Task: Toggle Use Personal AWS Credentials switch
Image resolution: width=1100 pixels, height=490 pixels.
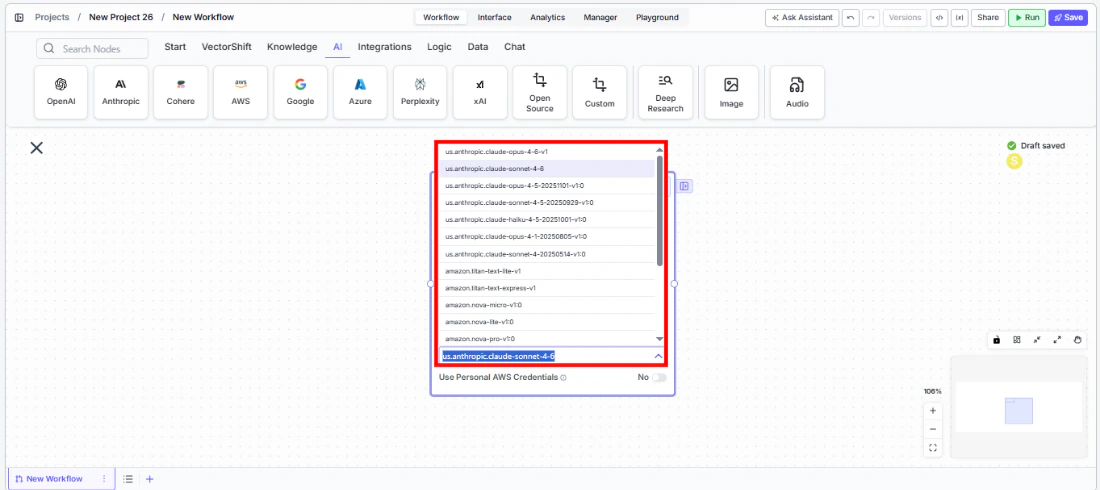Action: pos(659,377)
